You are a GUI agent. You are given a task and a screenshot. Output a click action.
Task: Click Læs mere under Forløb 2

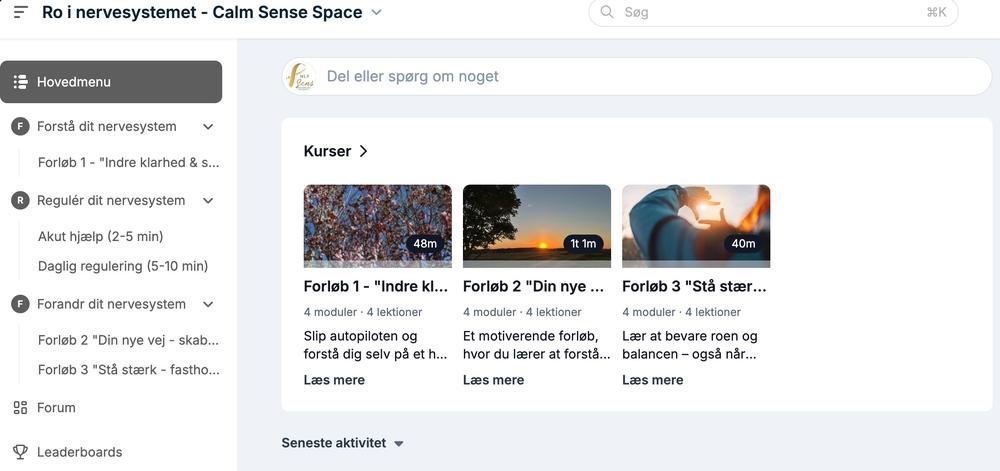pyautogui.click(x=493, y=380)
